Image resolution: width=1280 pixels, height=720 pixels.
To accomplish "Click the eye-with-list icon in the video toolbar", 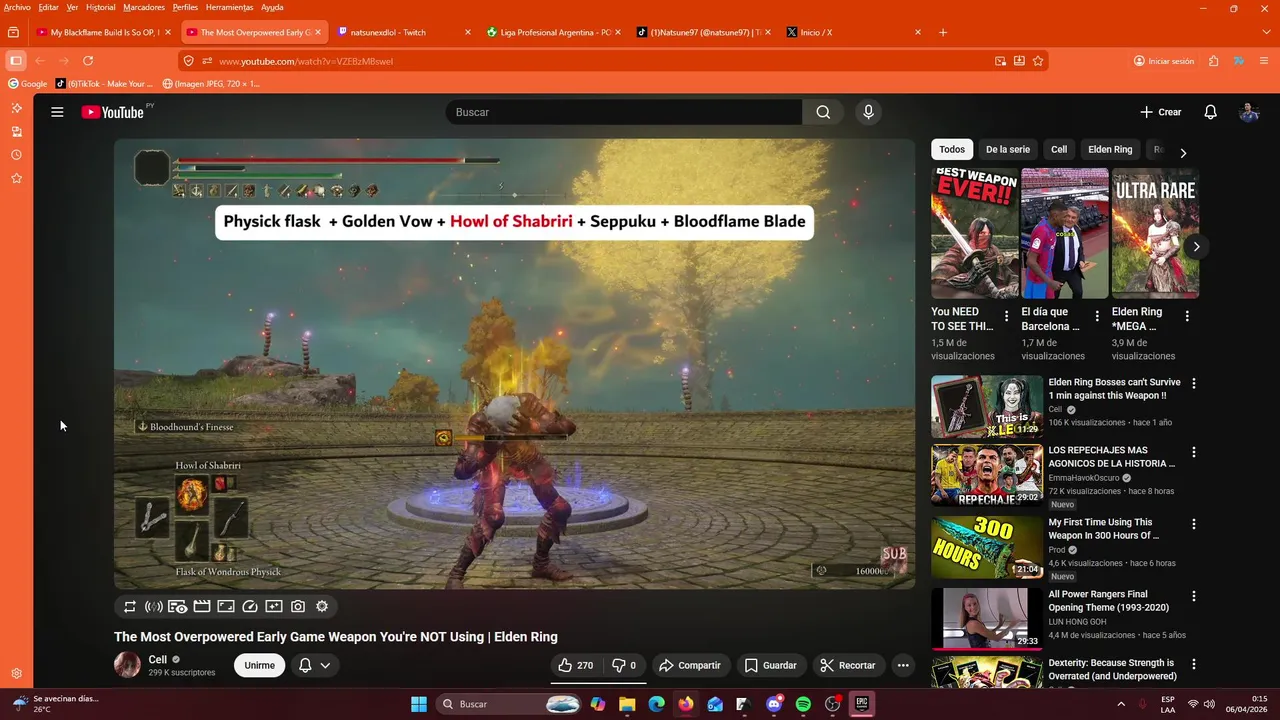I will (178, 606).
